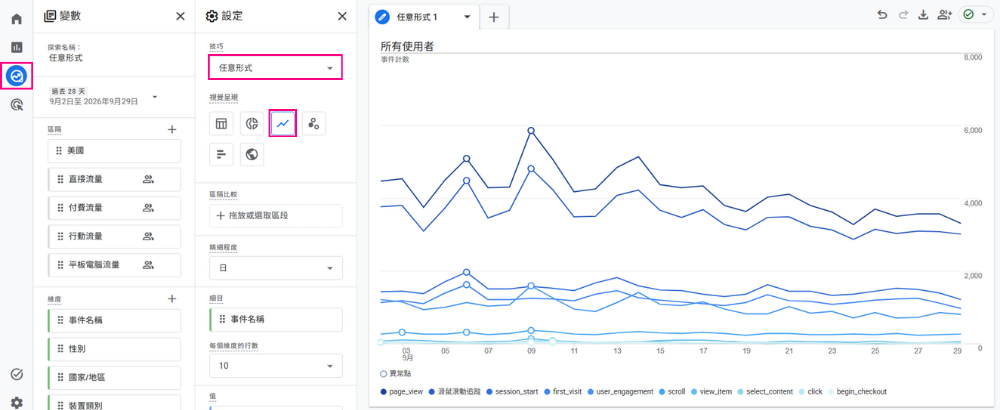
Task: Go to the Home icon in sidebar
Action: (17, 18)
